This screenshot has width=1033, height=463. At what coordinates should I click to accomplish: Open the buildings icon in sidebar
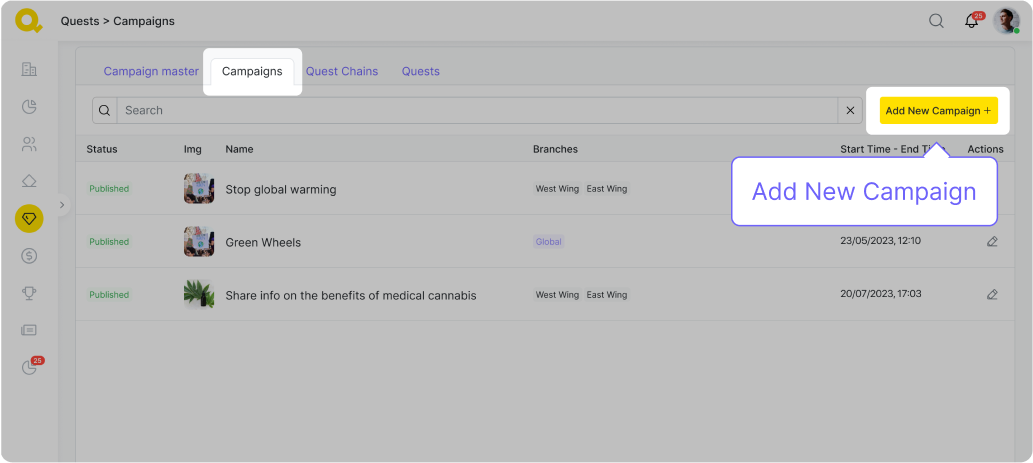pyautogui.click(x=29, y=69)
